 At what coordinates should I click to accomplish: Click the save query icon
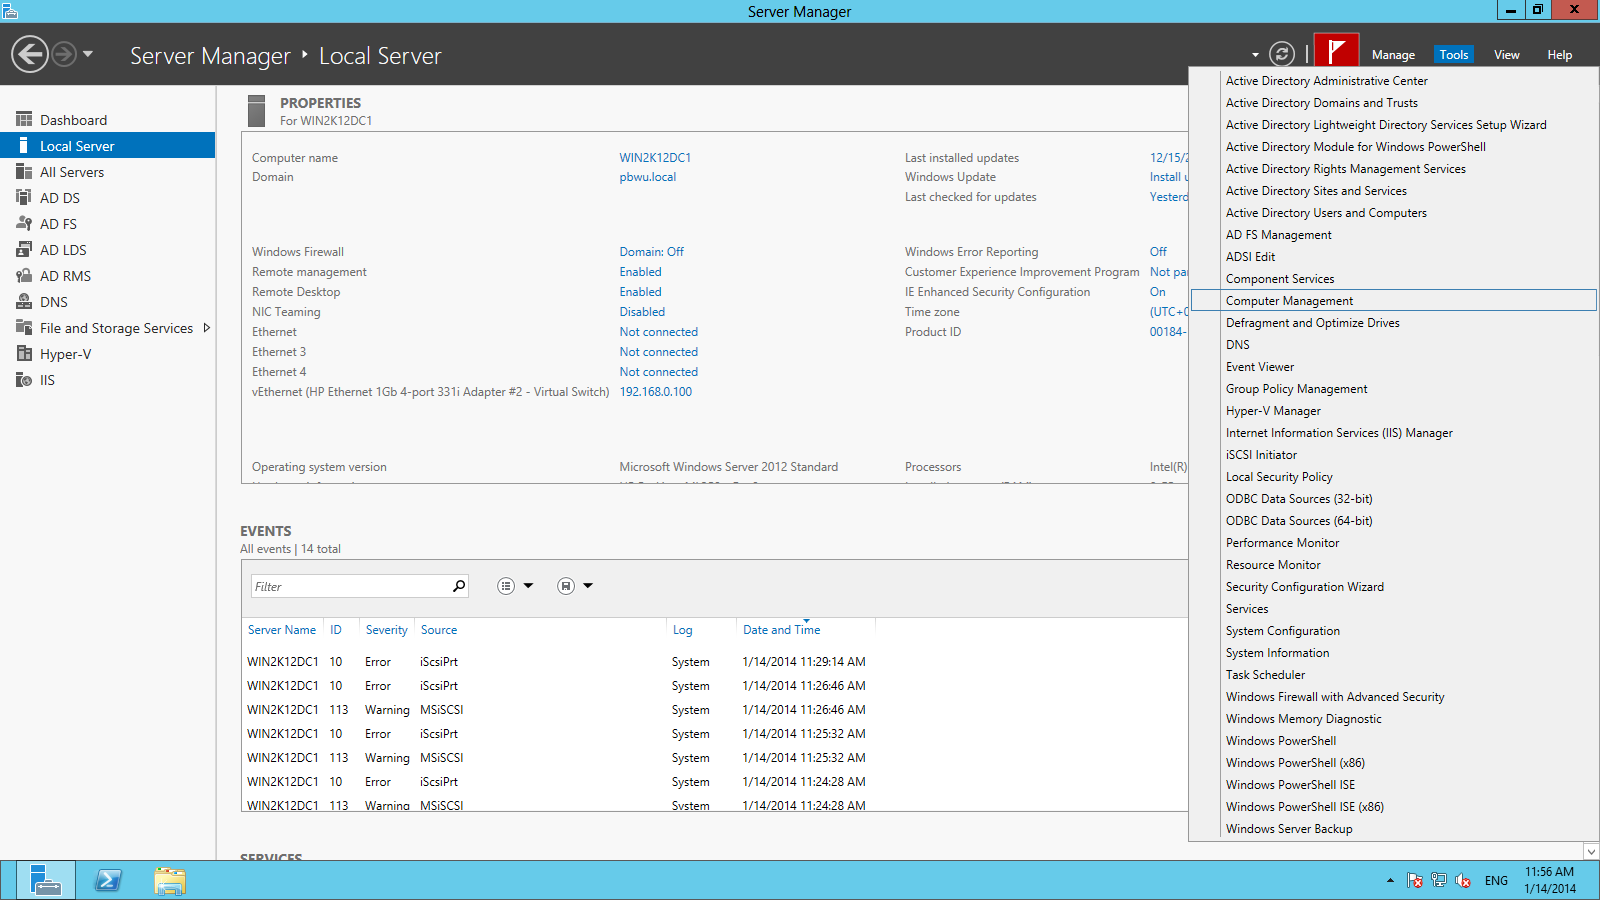click(566, 586)
